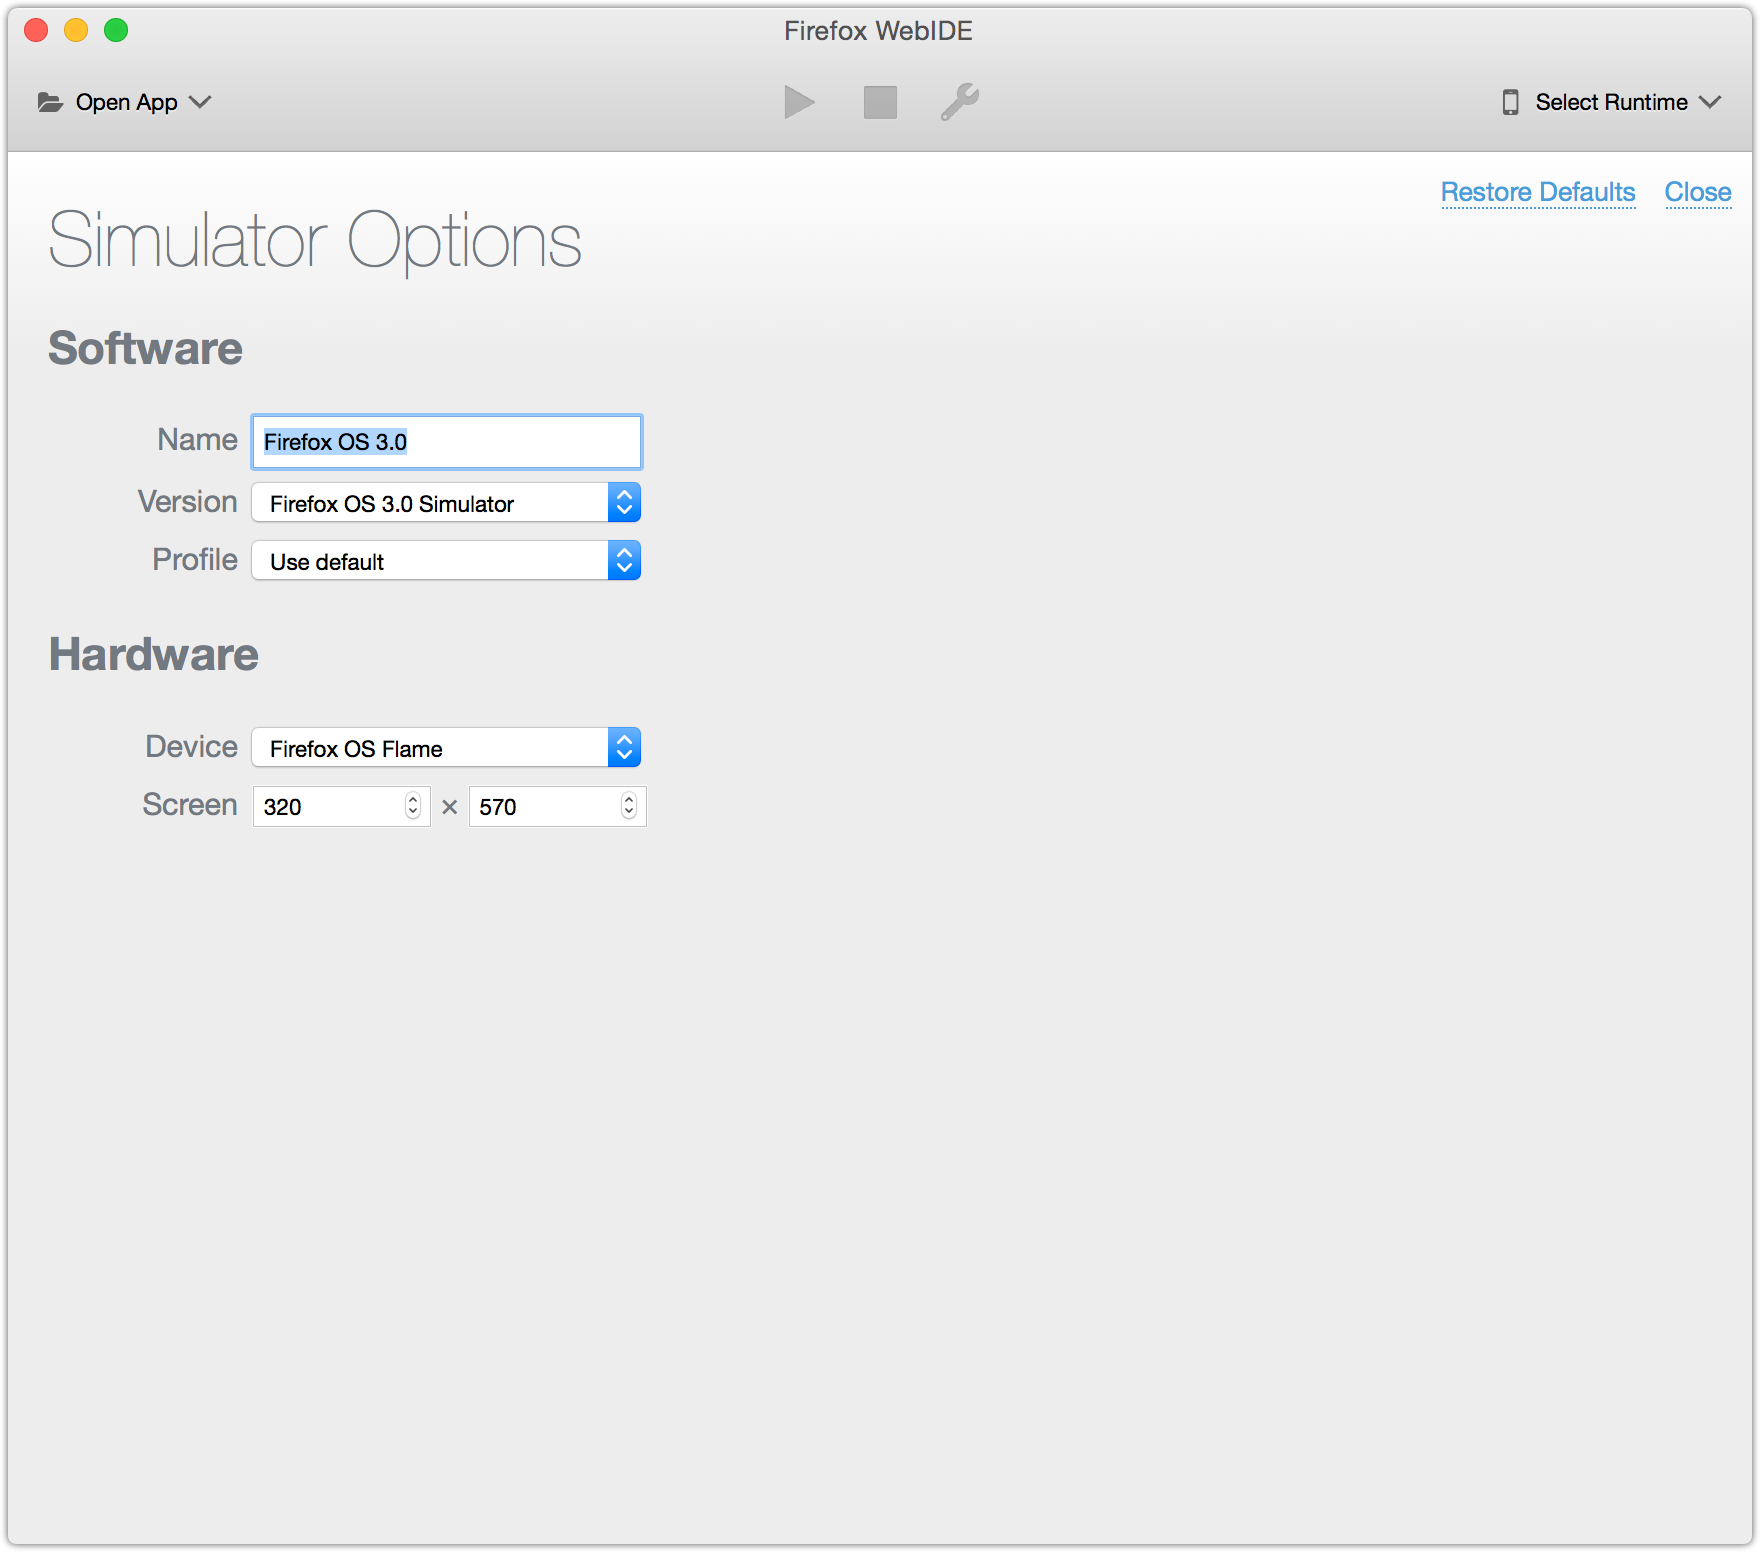Click the screen width stepper arrows

pos(413,806)
